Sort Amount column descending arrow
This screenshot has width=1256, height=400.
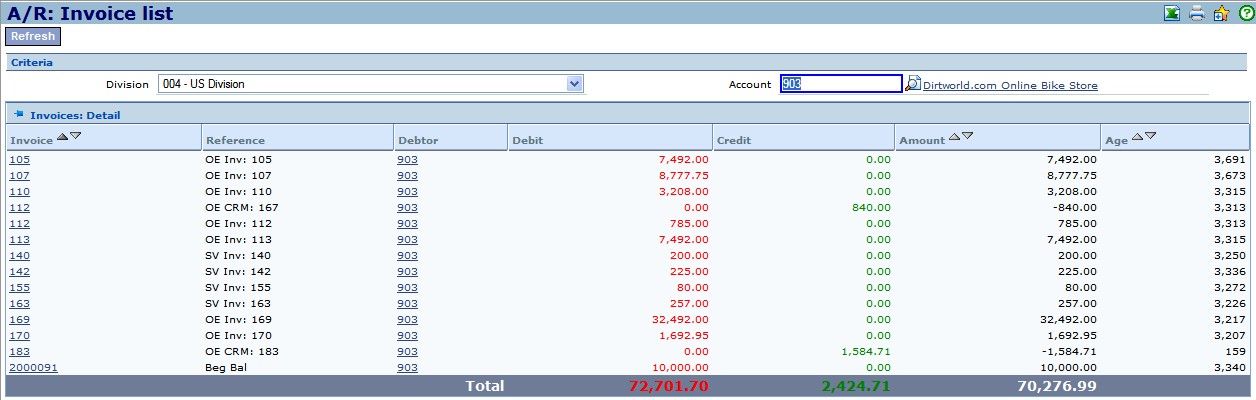click(967, 136)
